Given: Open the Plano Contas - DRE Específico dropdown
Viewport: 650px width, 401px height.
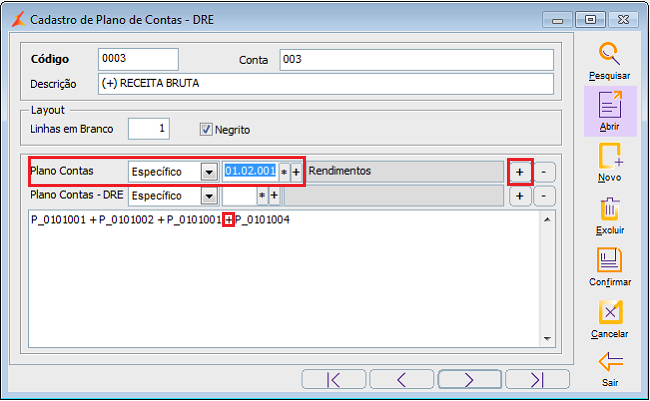Looking at the screenshot, I should tap(209, 196).
